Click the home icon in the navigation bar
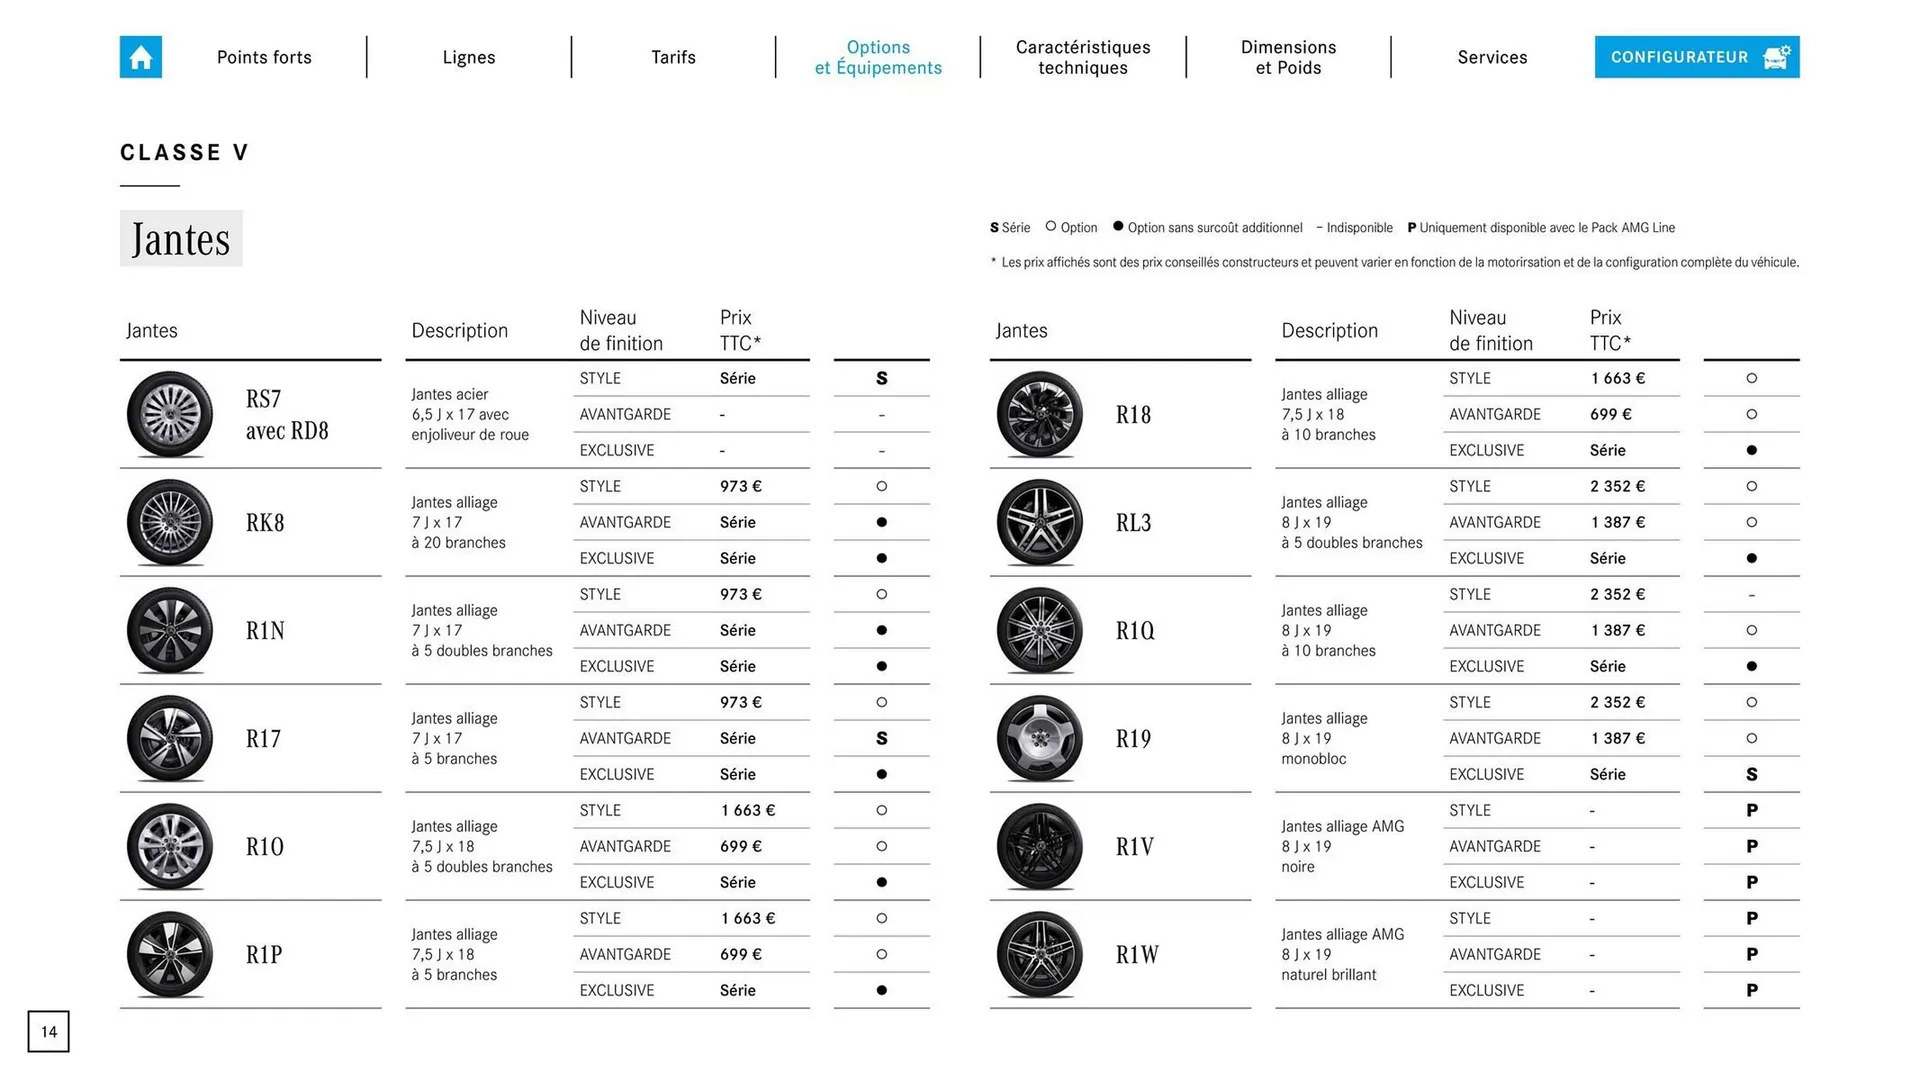Image resolution: width=1920 pixels, height=1080 pixels. click(x=140, y=57)
